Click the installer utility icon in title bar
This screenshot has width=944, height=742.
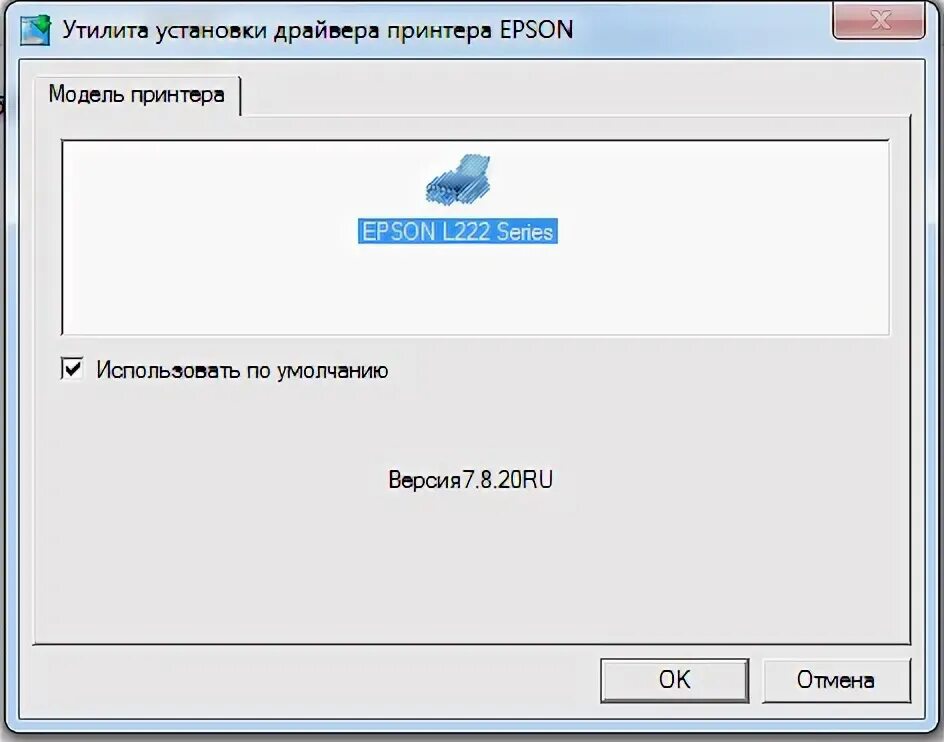coord(35,30)
